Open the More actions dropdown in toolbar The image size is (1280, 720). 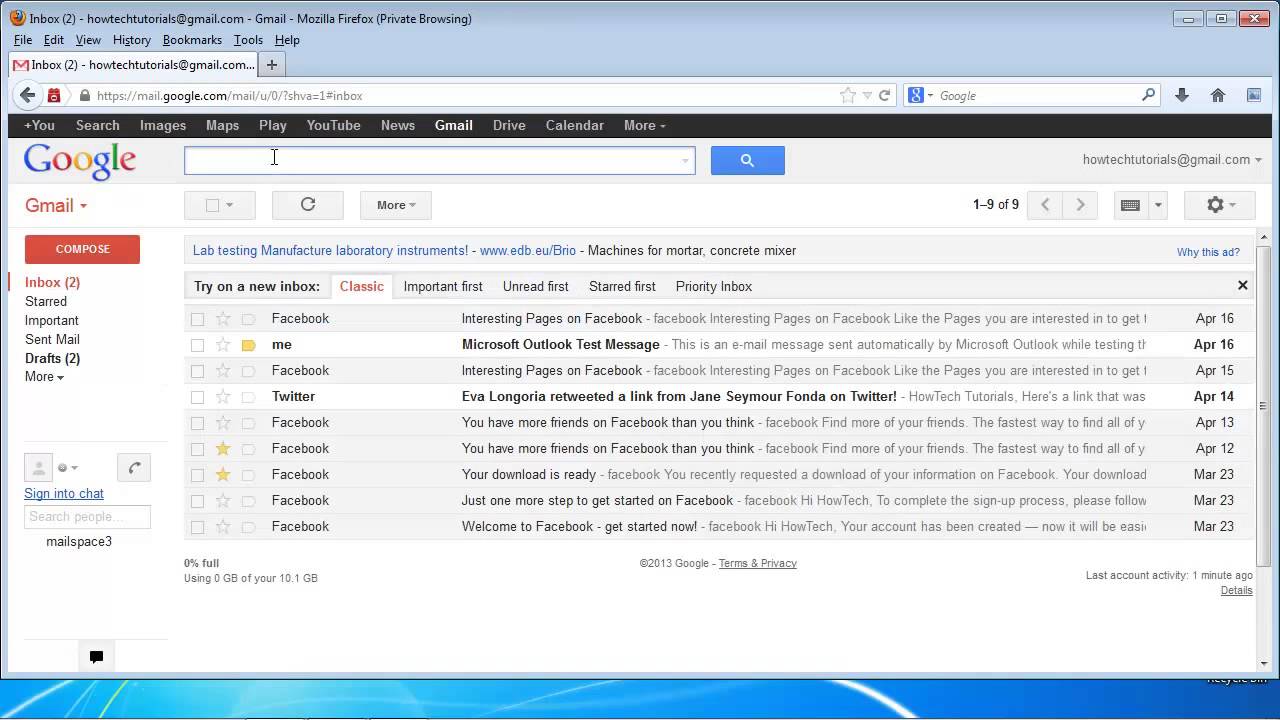(x=396, y=205)
